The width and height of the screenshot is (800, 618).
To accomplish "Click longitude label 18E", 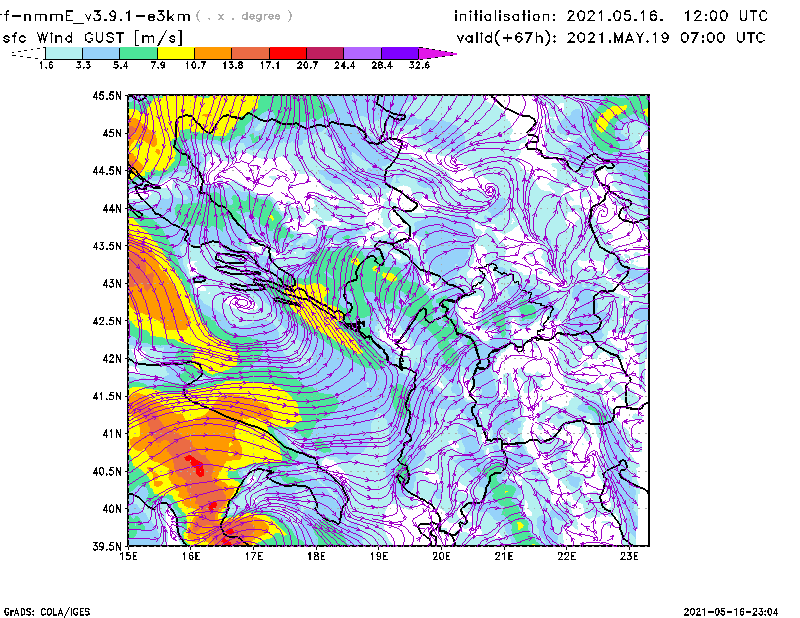I will tap(316, 556).
